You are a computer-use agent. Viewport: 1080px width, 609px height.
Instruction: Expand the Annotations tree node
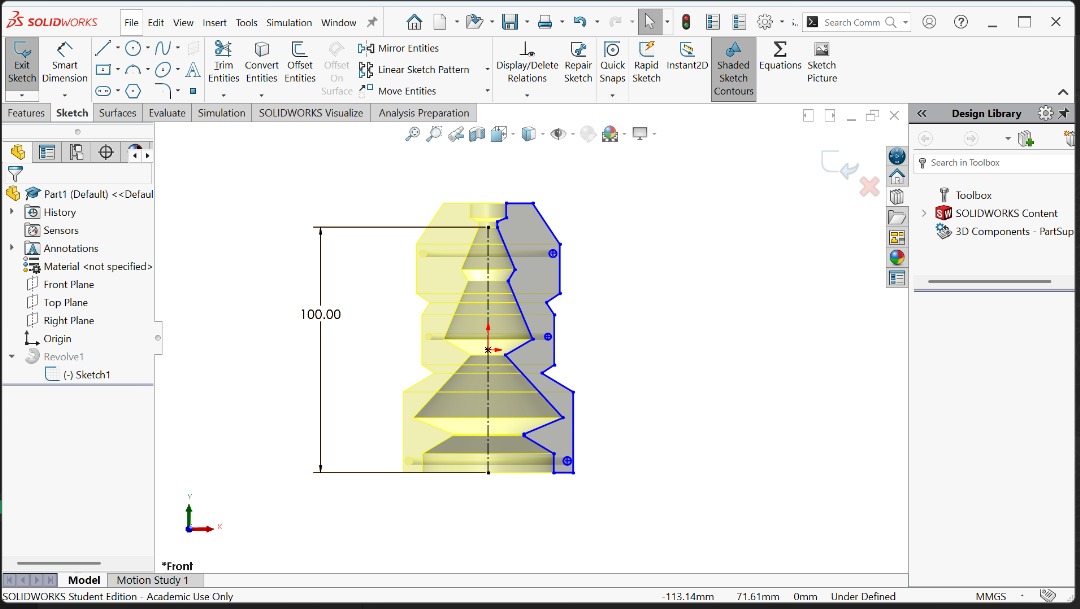pyautogui.click(x=12, y=248)
